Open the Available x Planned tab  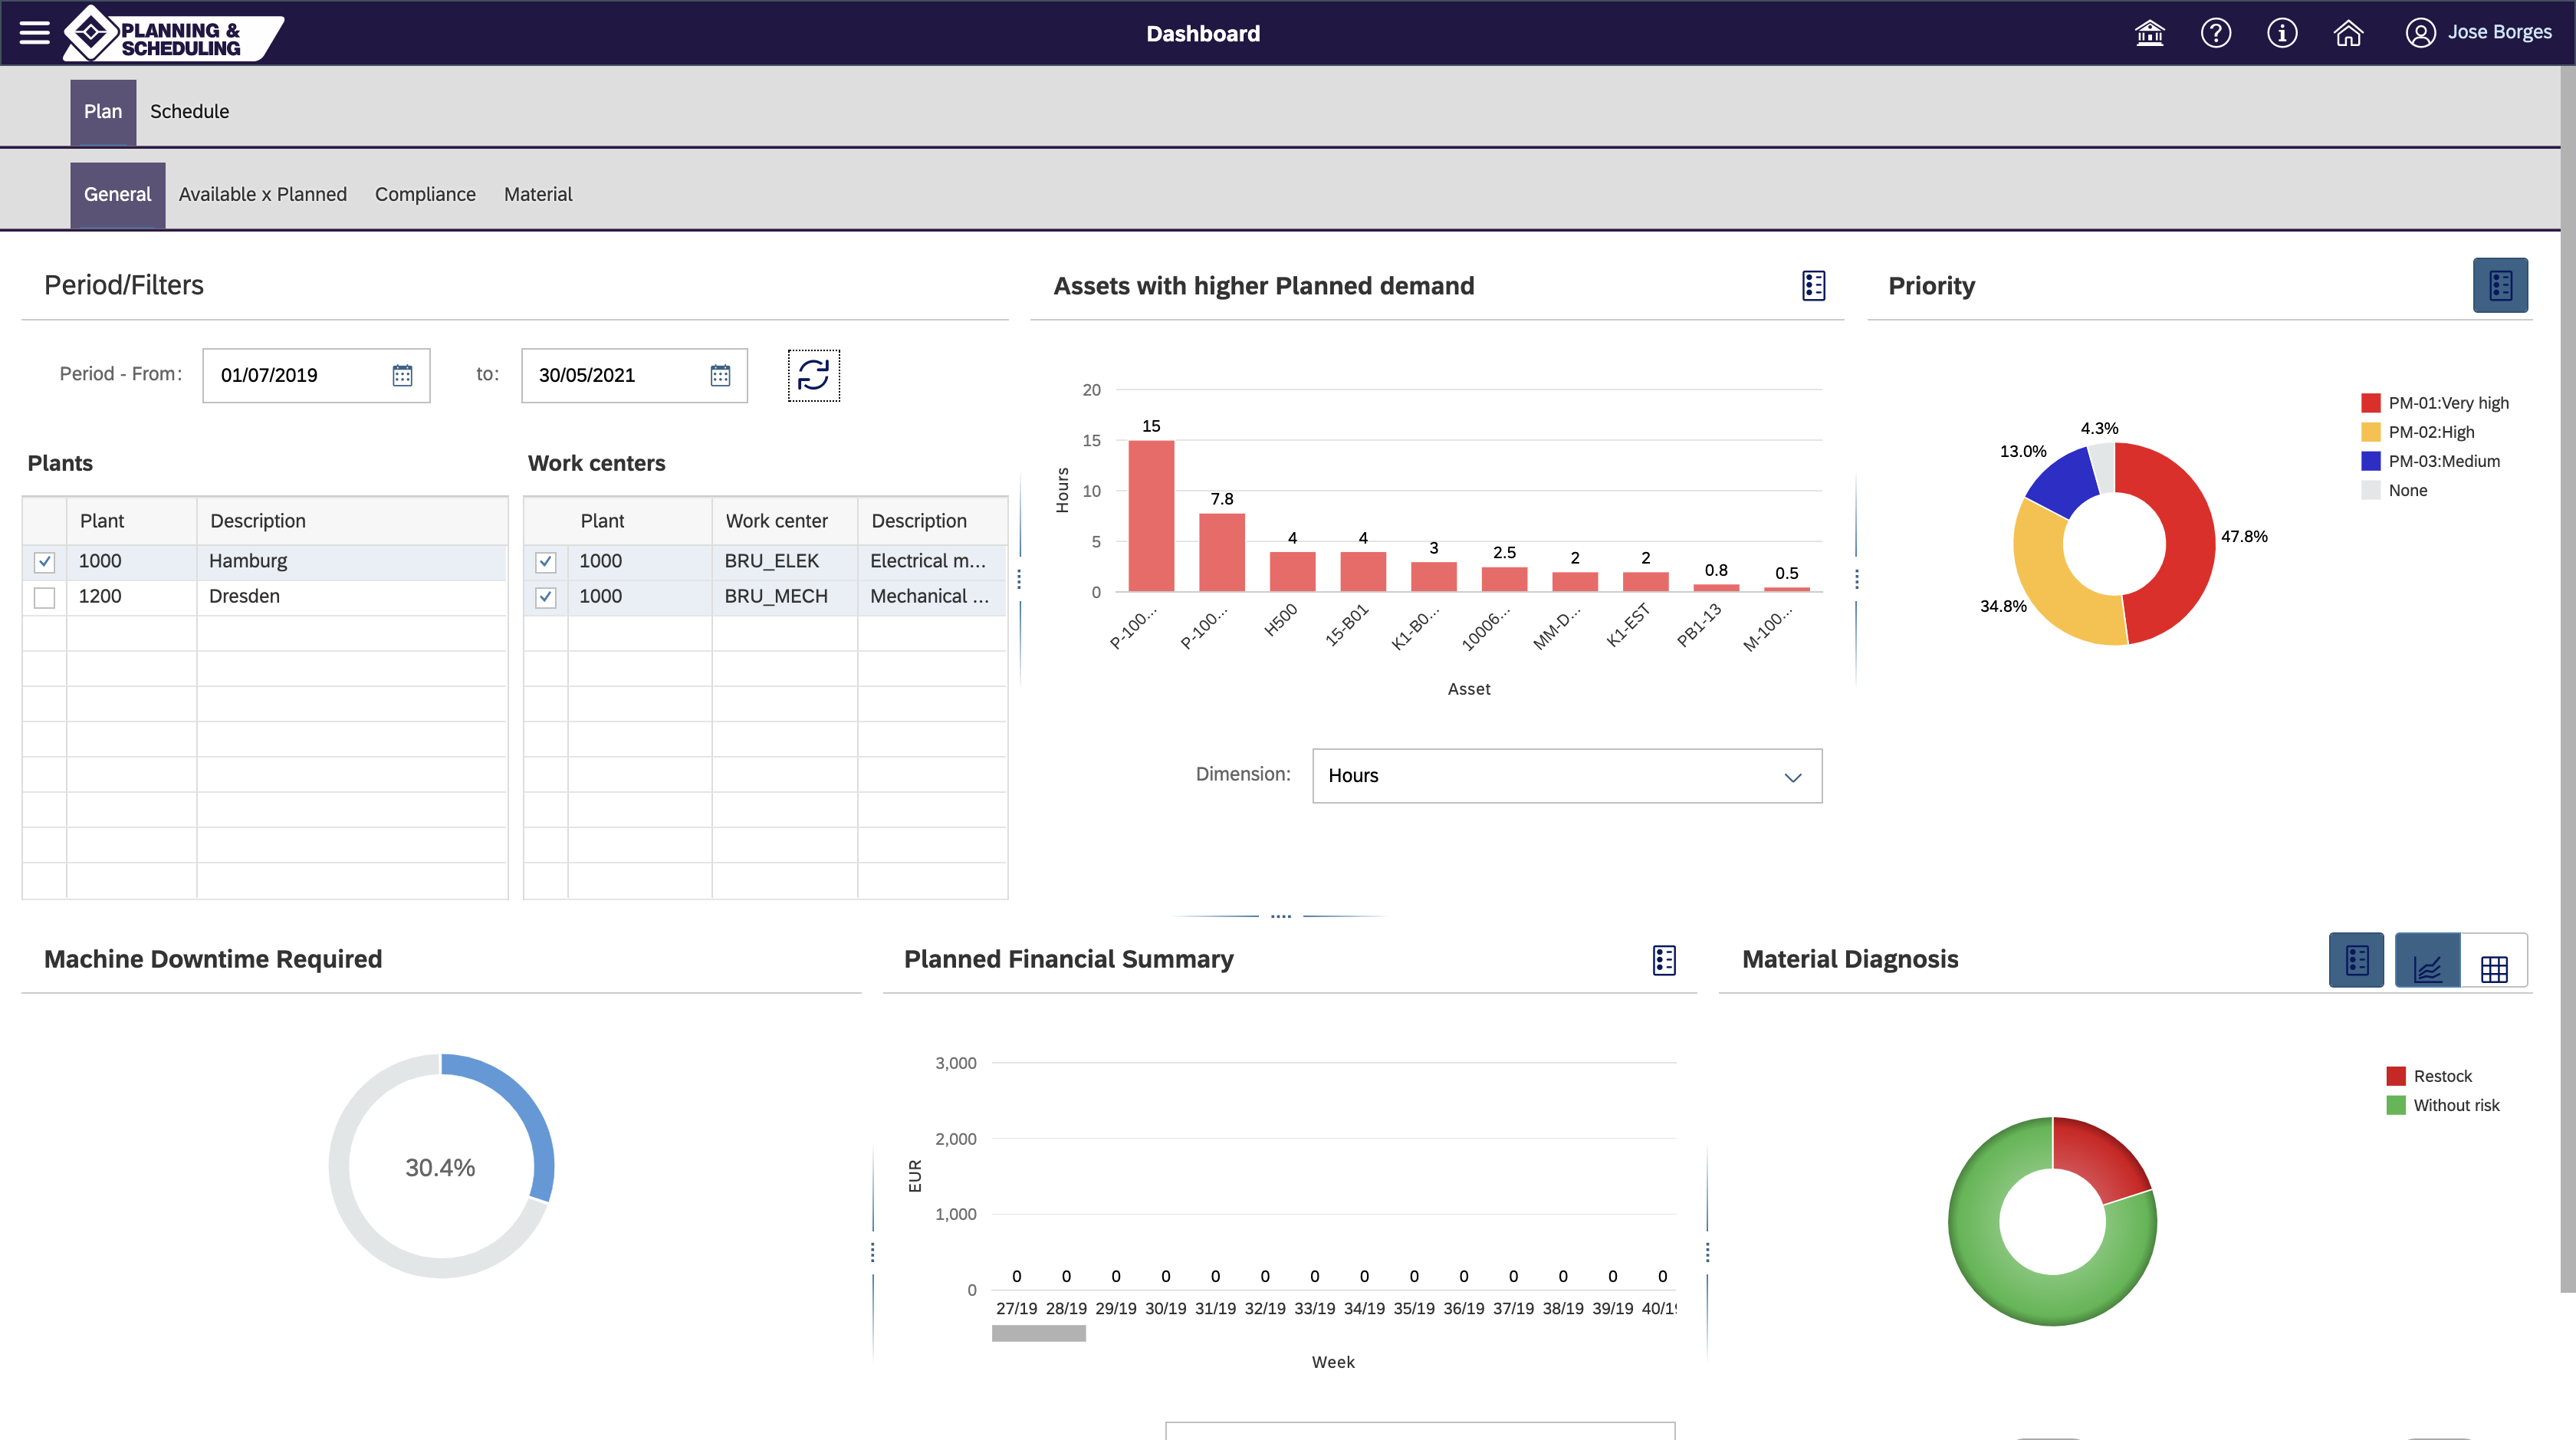[x=262, y=194]
